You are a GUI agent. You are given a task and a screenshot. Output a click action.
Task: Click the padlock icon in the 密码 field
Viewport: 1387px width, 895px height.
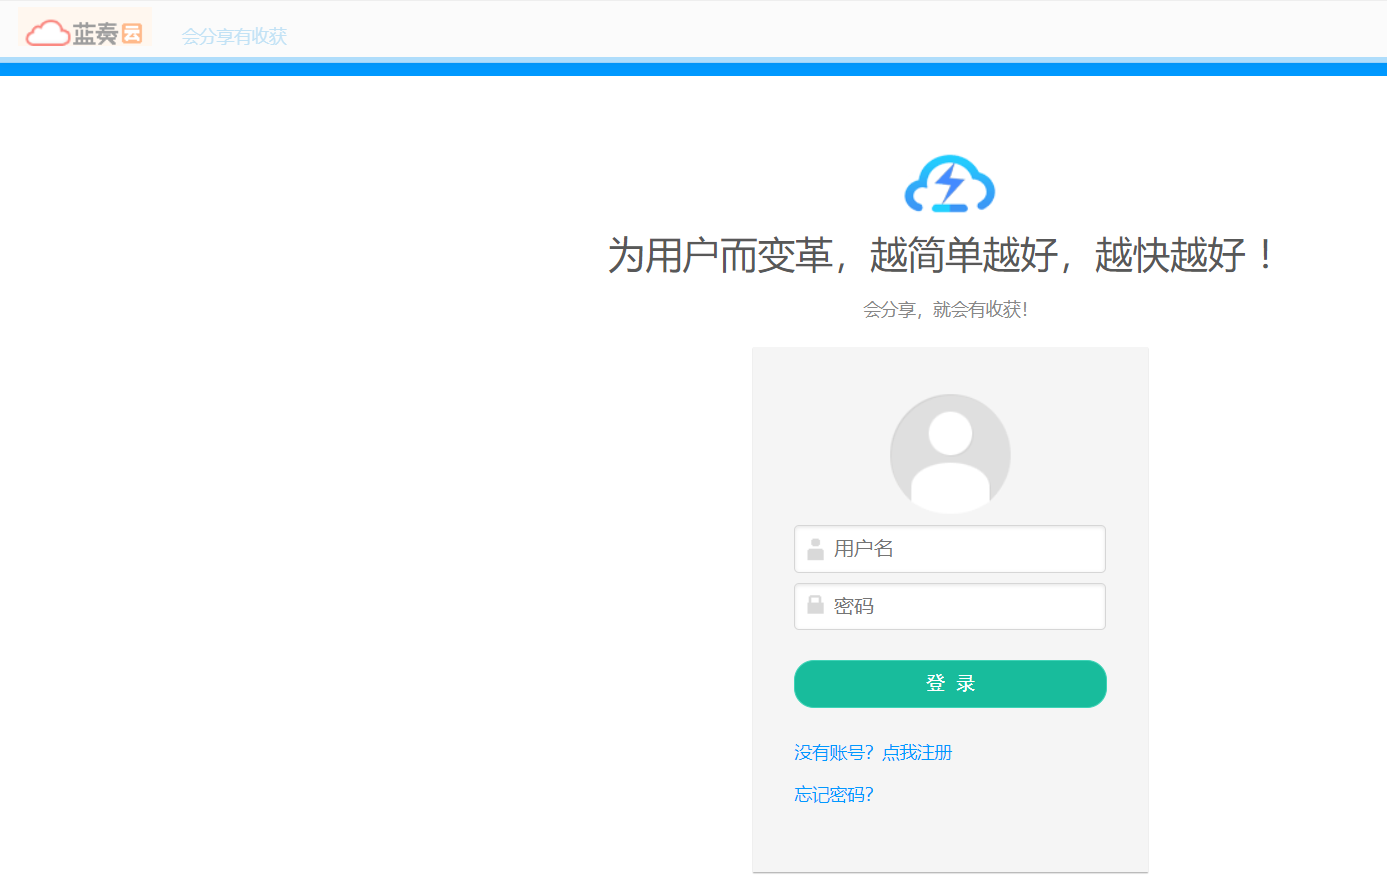click(815, 605)
